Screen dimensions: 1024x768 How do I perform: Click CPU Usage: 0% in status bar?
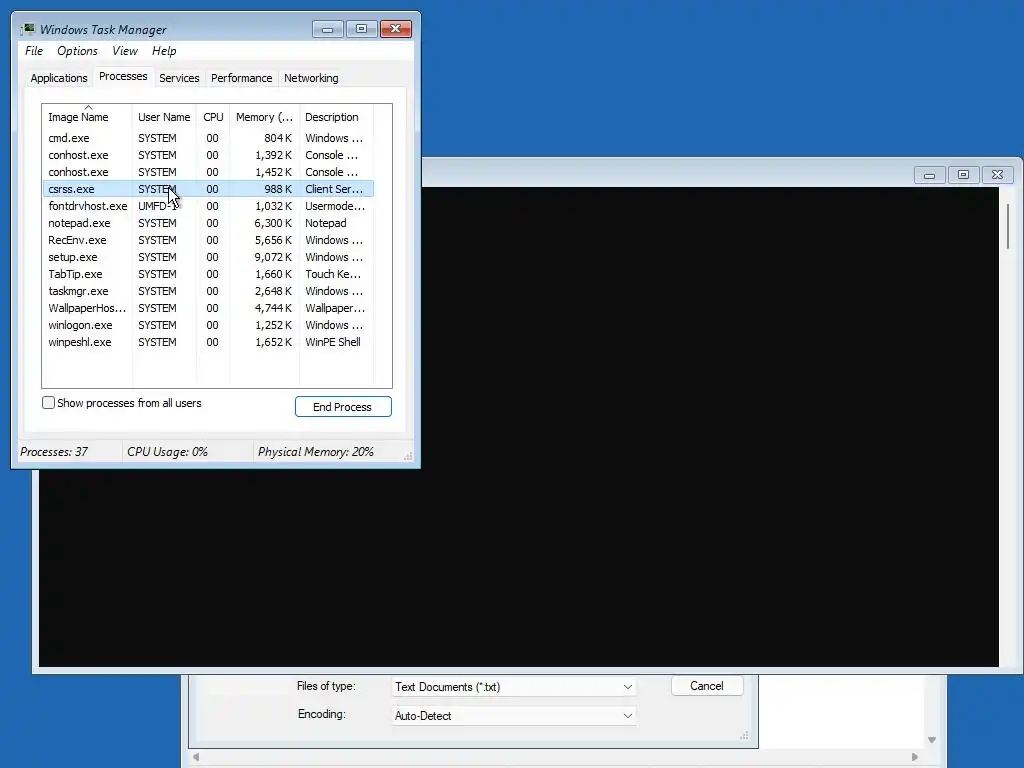coord(167,452)
